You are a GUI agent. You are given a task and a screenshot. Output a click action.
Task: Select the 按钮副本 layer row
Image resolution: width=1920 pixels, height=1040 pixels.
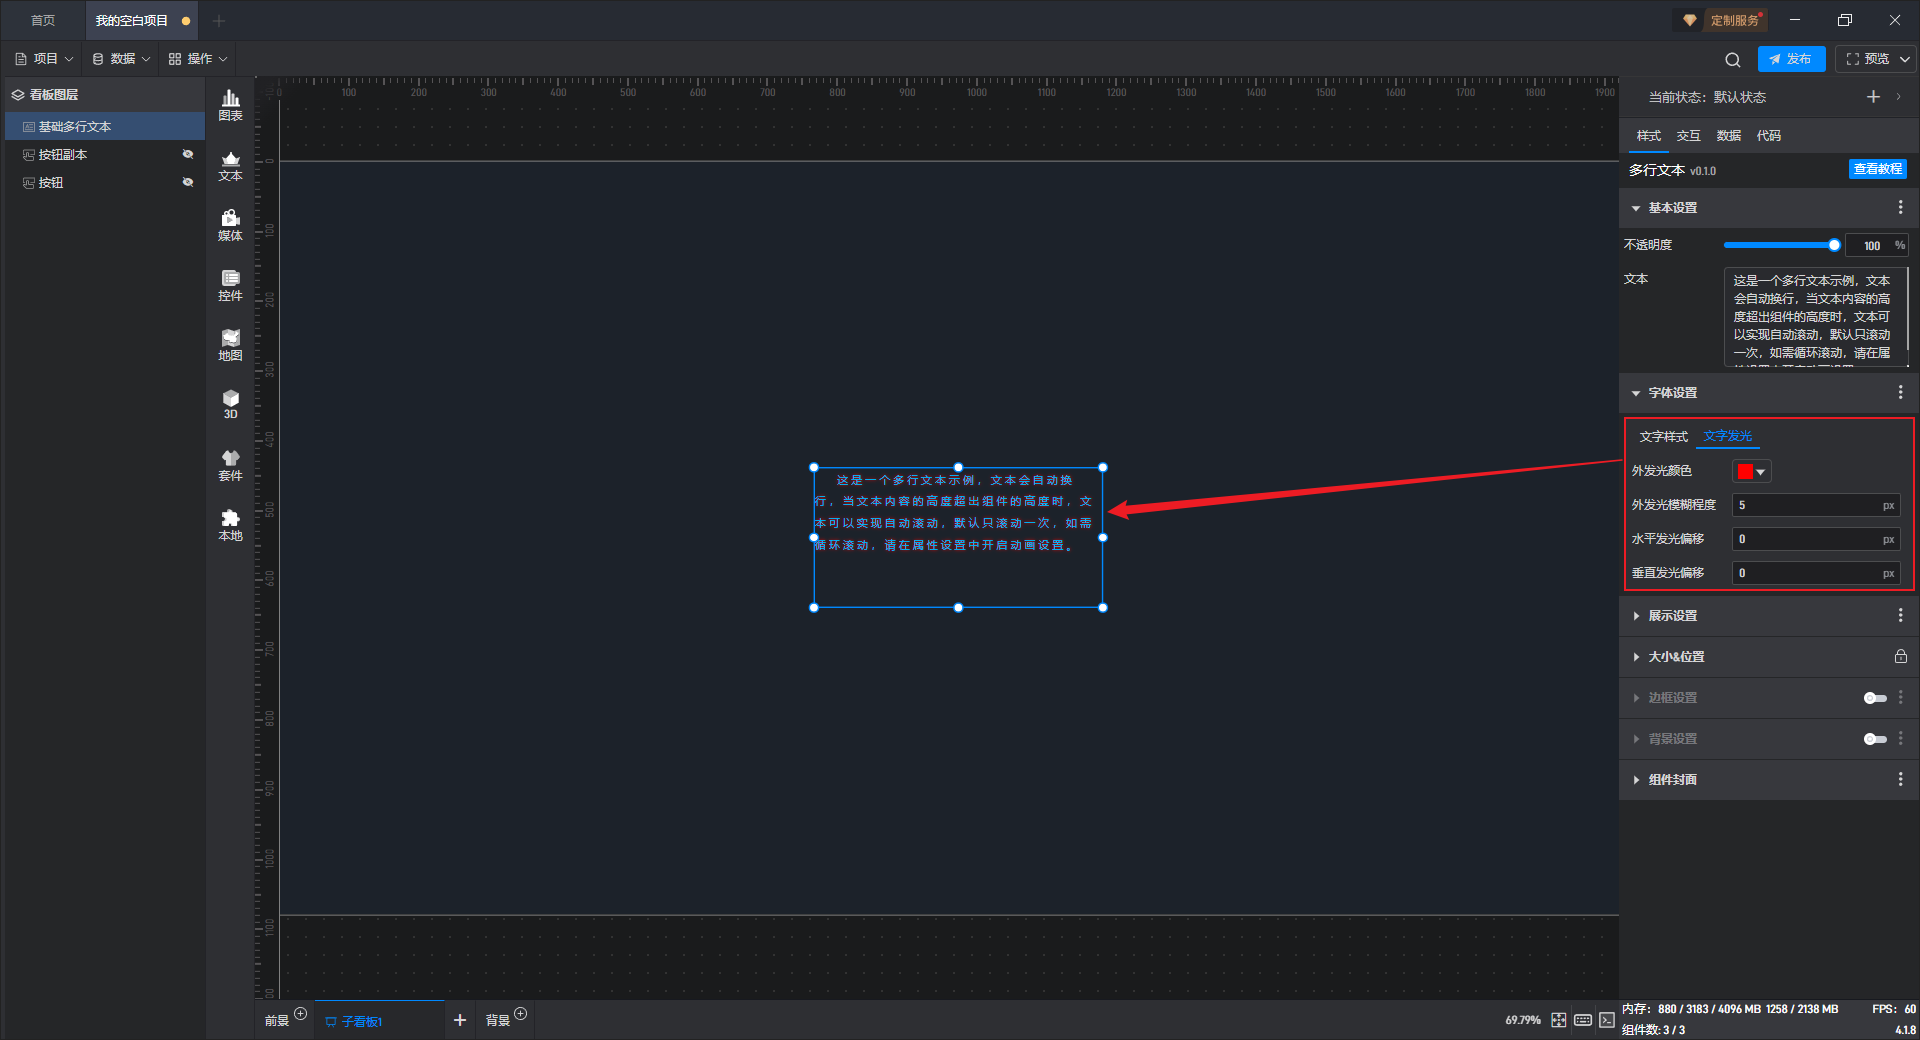pyautogui.click(x=105, y=154)
